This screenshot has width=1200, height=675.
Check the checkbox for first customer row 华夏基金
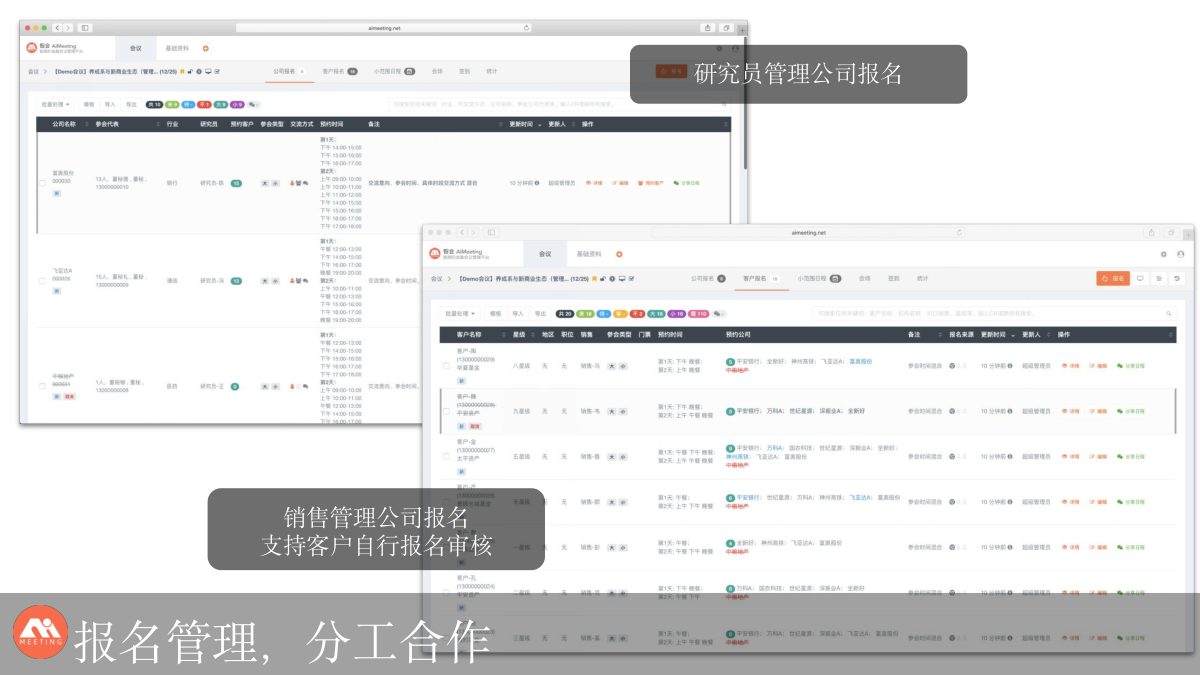pos(446,365)
